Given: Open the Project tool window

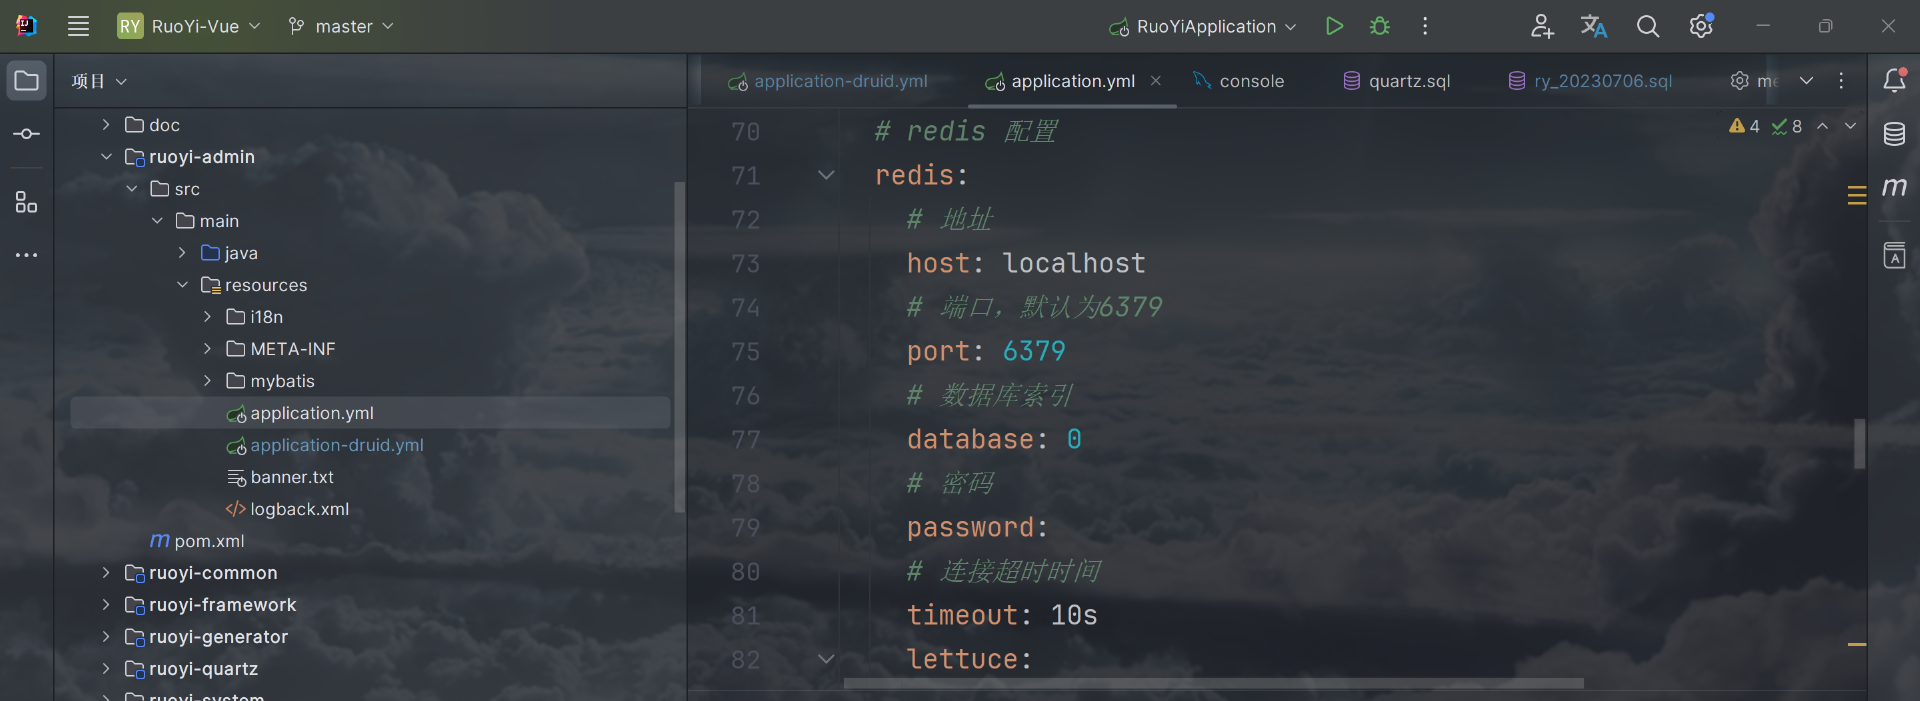Looking at the screenshot, I should (x=27, y=81).
